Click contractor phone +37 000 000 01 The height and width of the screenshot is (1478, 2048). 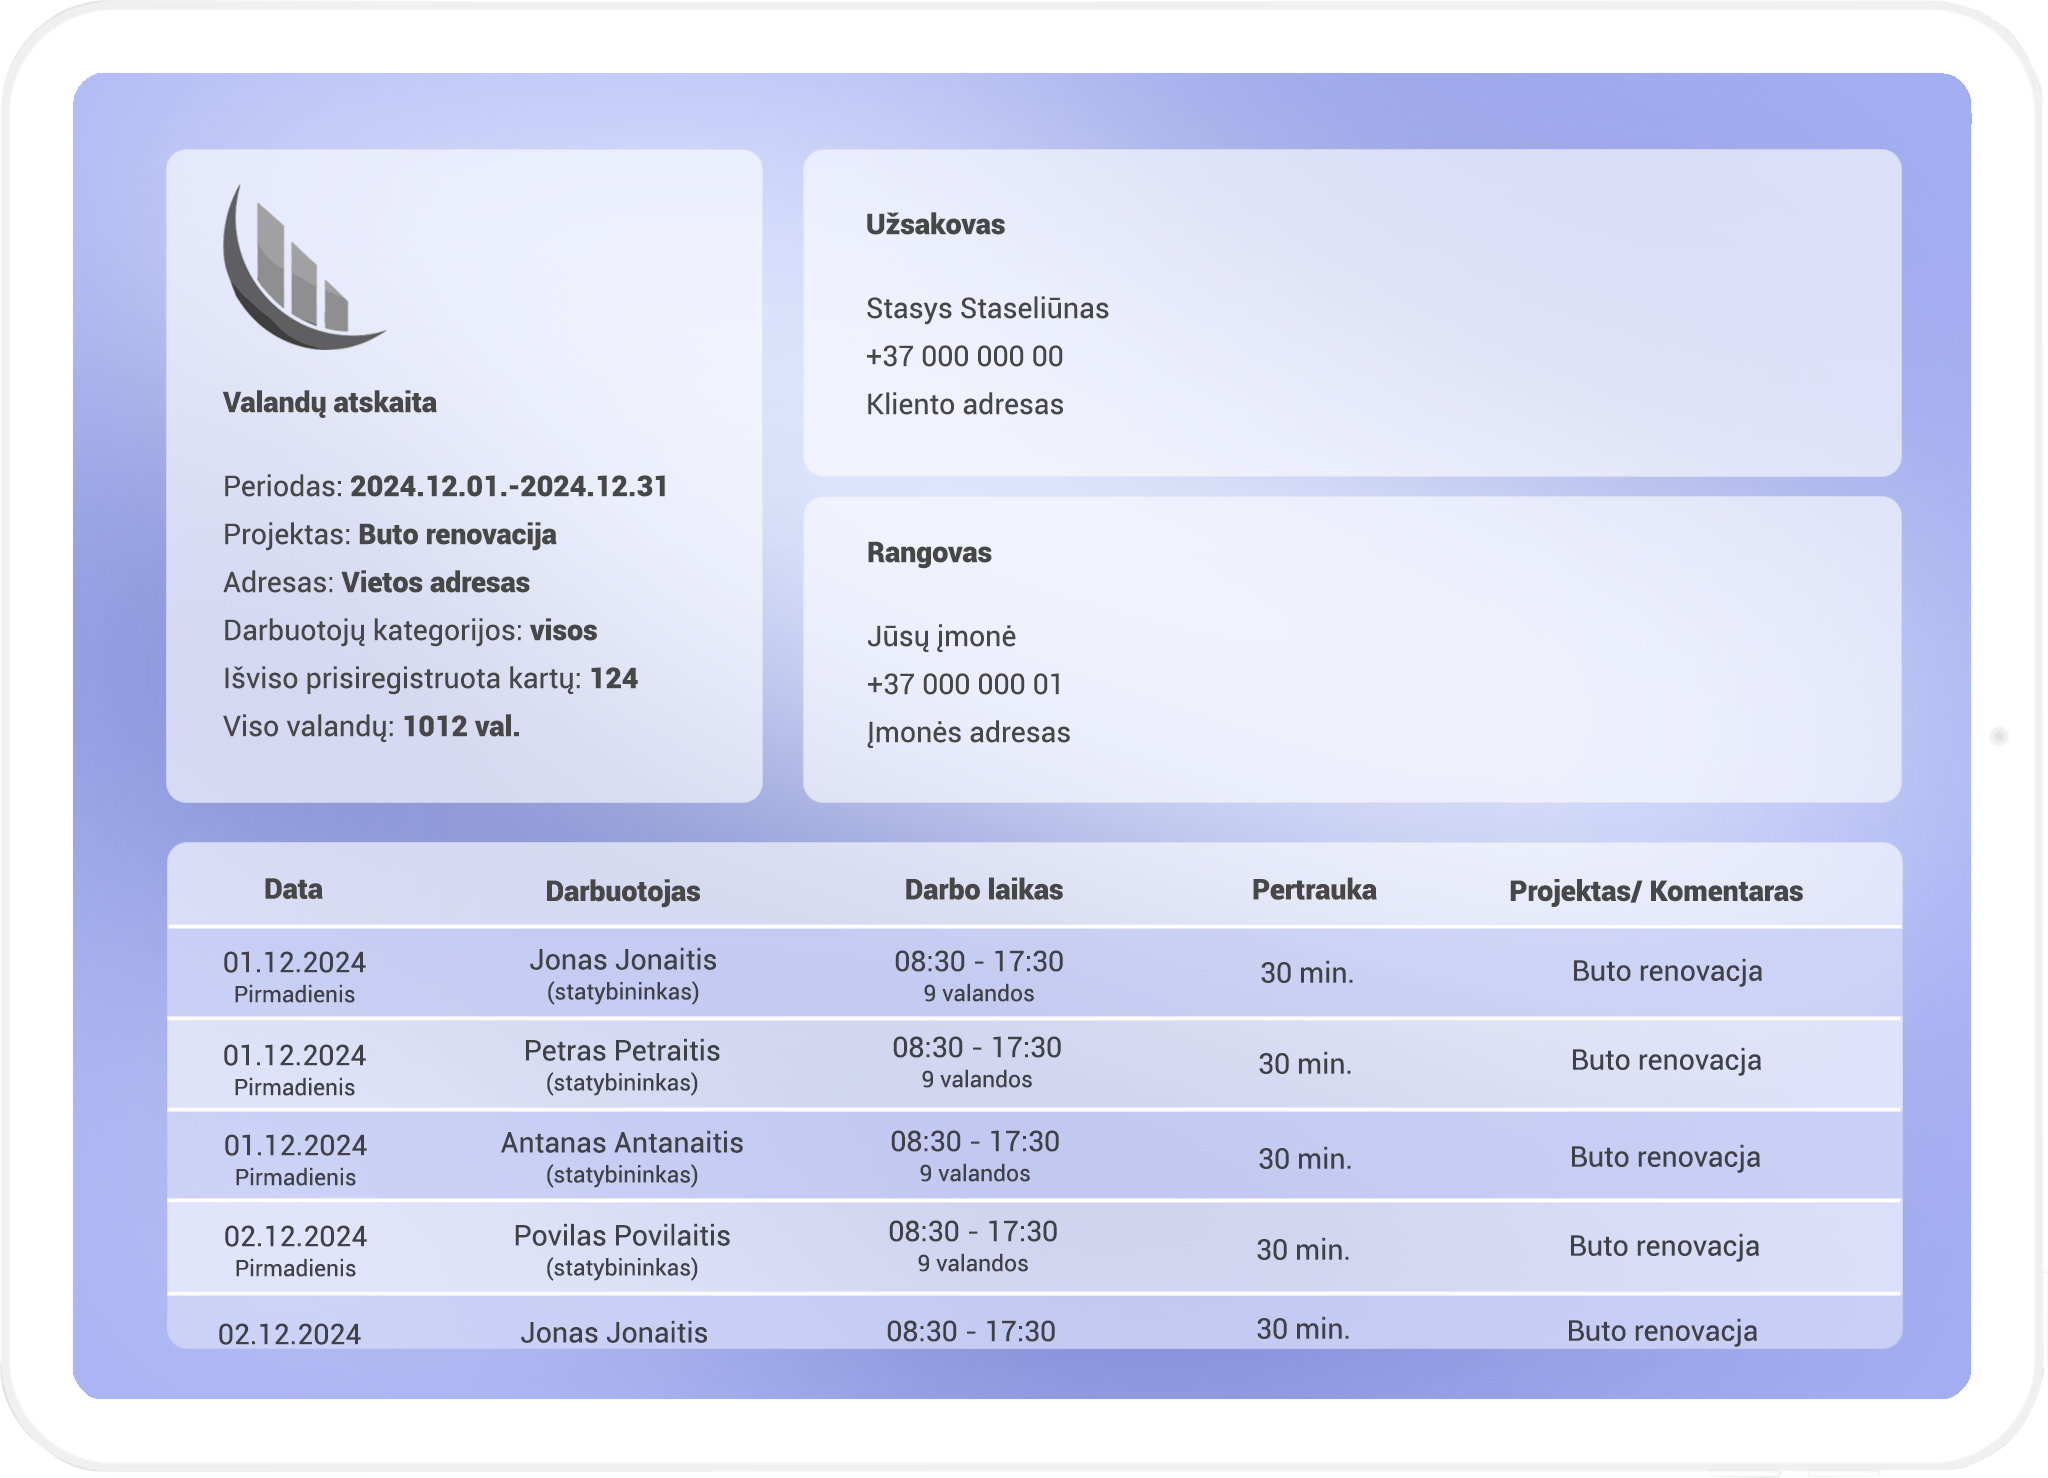[x=964, y=685]
